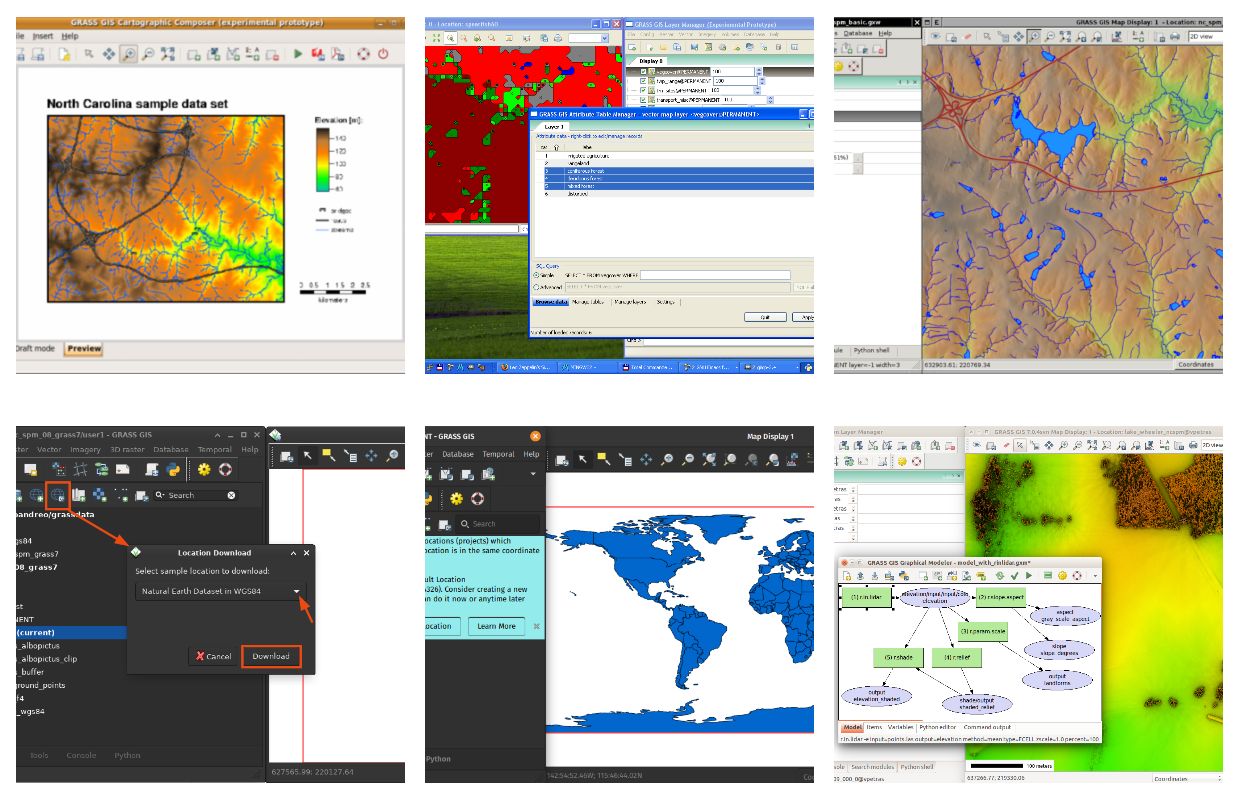The height and width of the screenshot is (806, 1238).
Task: Click the Learn More button in the info bar
Action: 496,626
